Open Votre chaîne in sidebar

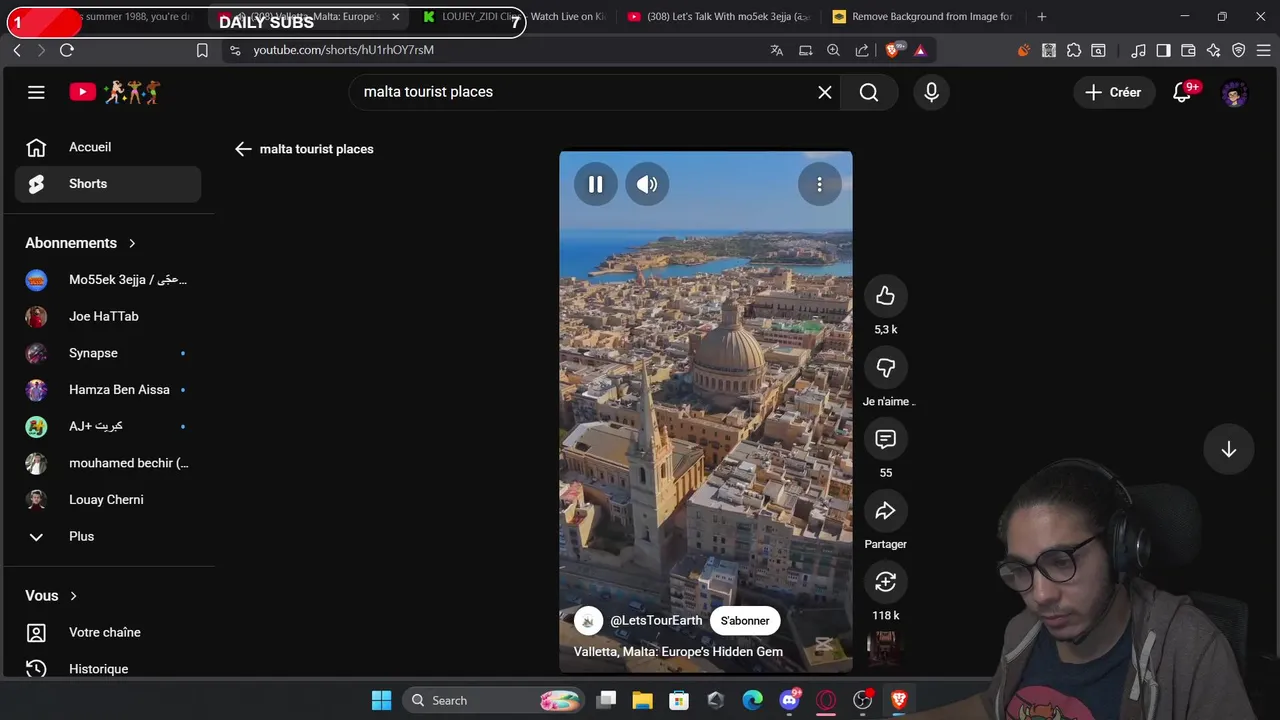point(108,633)
